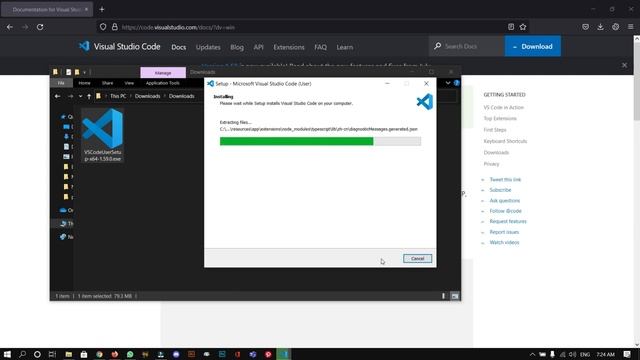Click the browser address bar URL

click(178, 27)
